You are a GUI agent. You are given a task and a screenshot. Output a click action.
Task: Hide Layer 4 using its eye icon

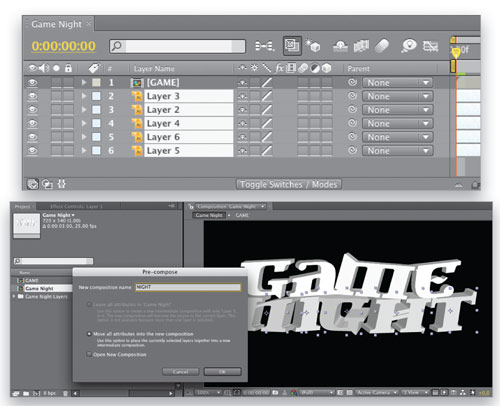pyautogui.click(x=32, y=123)
